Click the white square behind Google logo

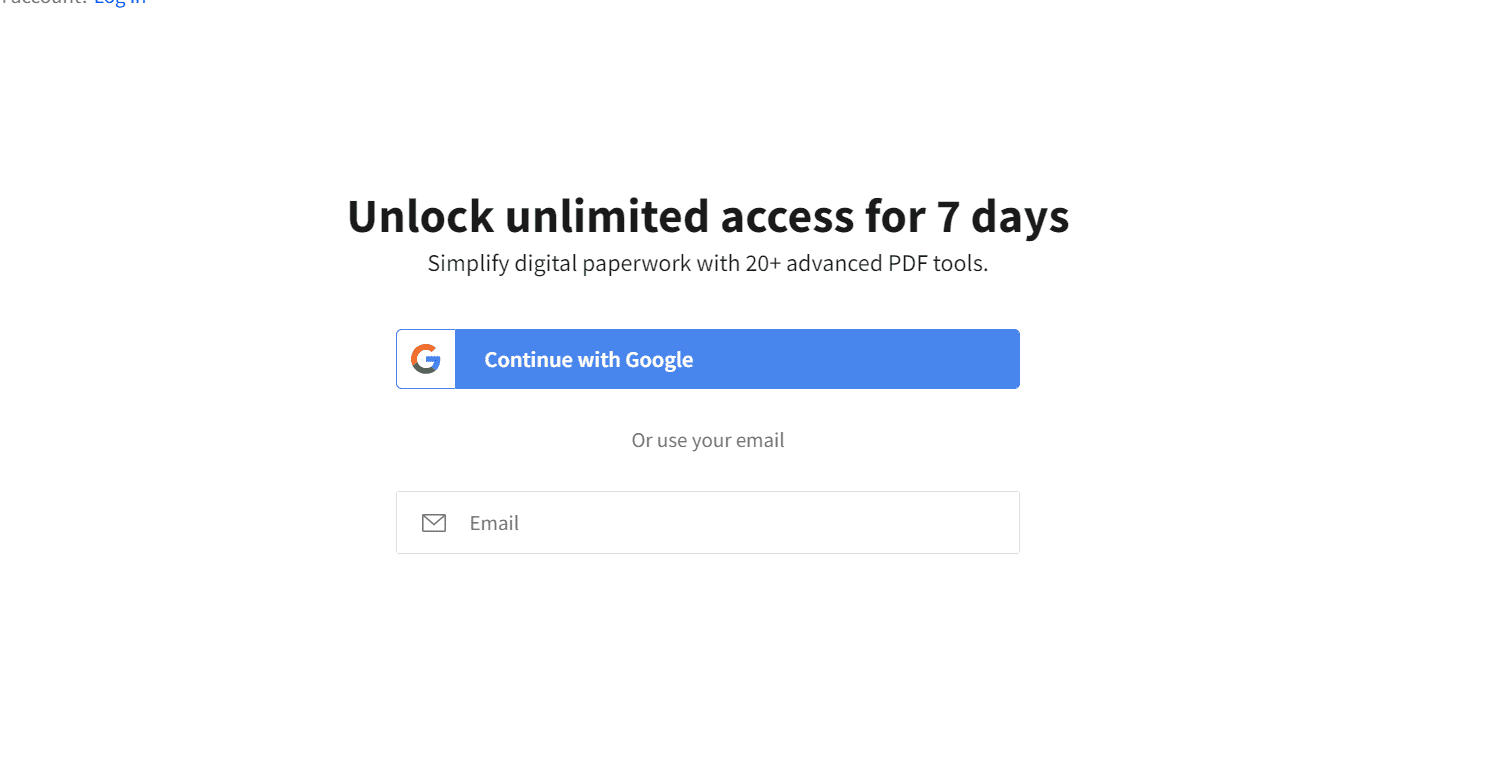(426, 359)
